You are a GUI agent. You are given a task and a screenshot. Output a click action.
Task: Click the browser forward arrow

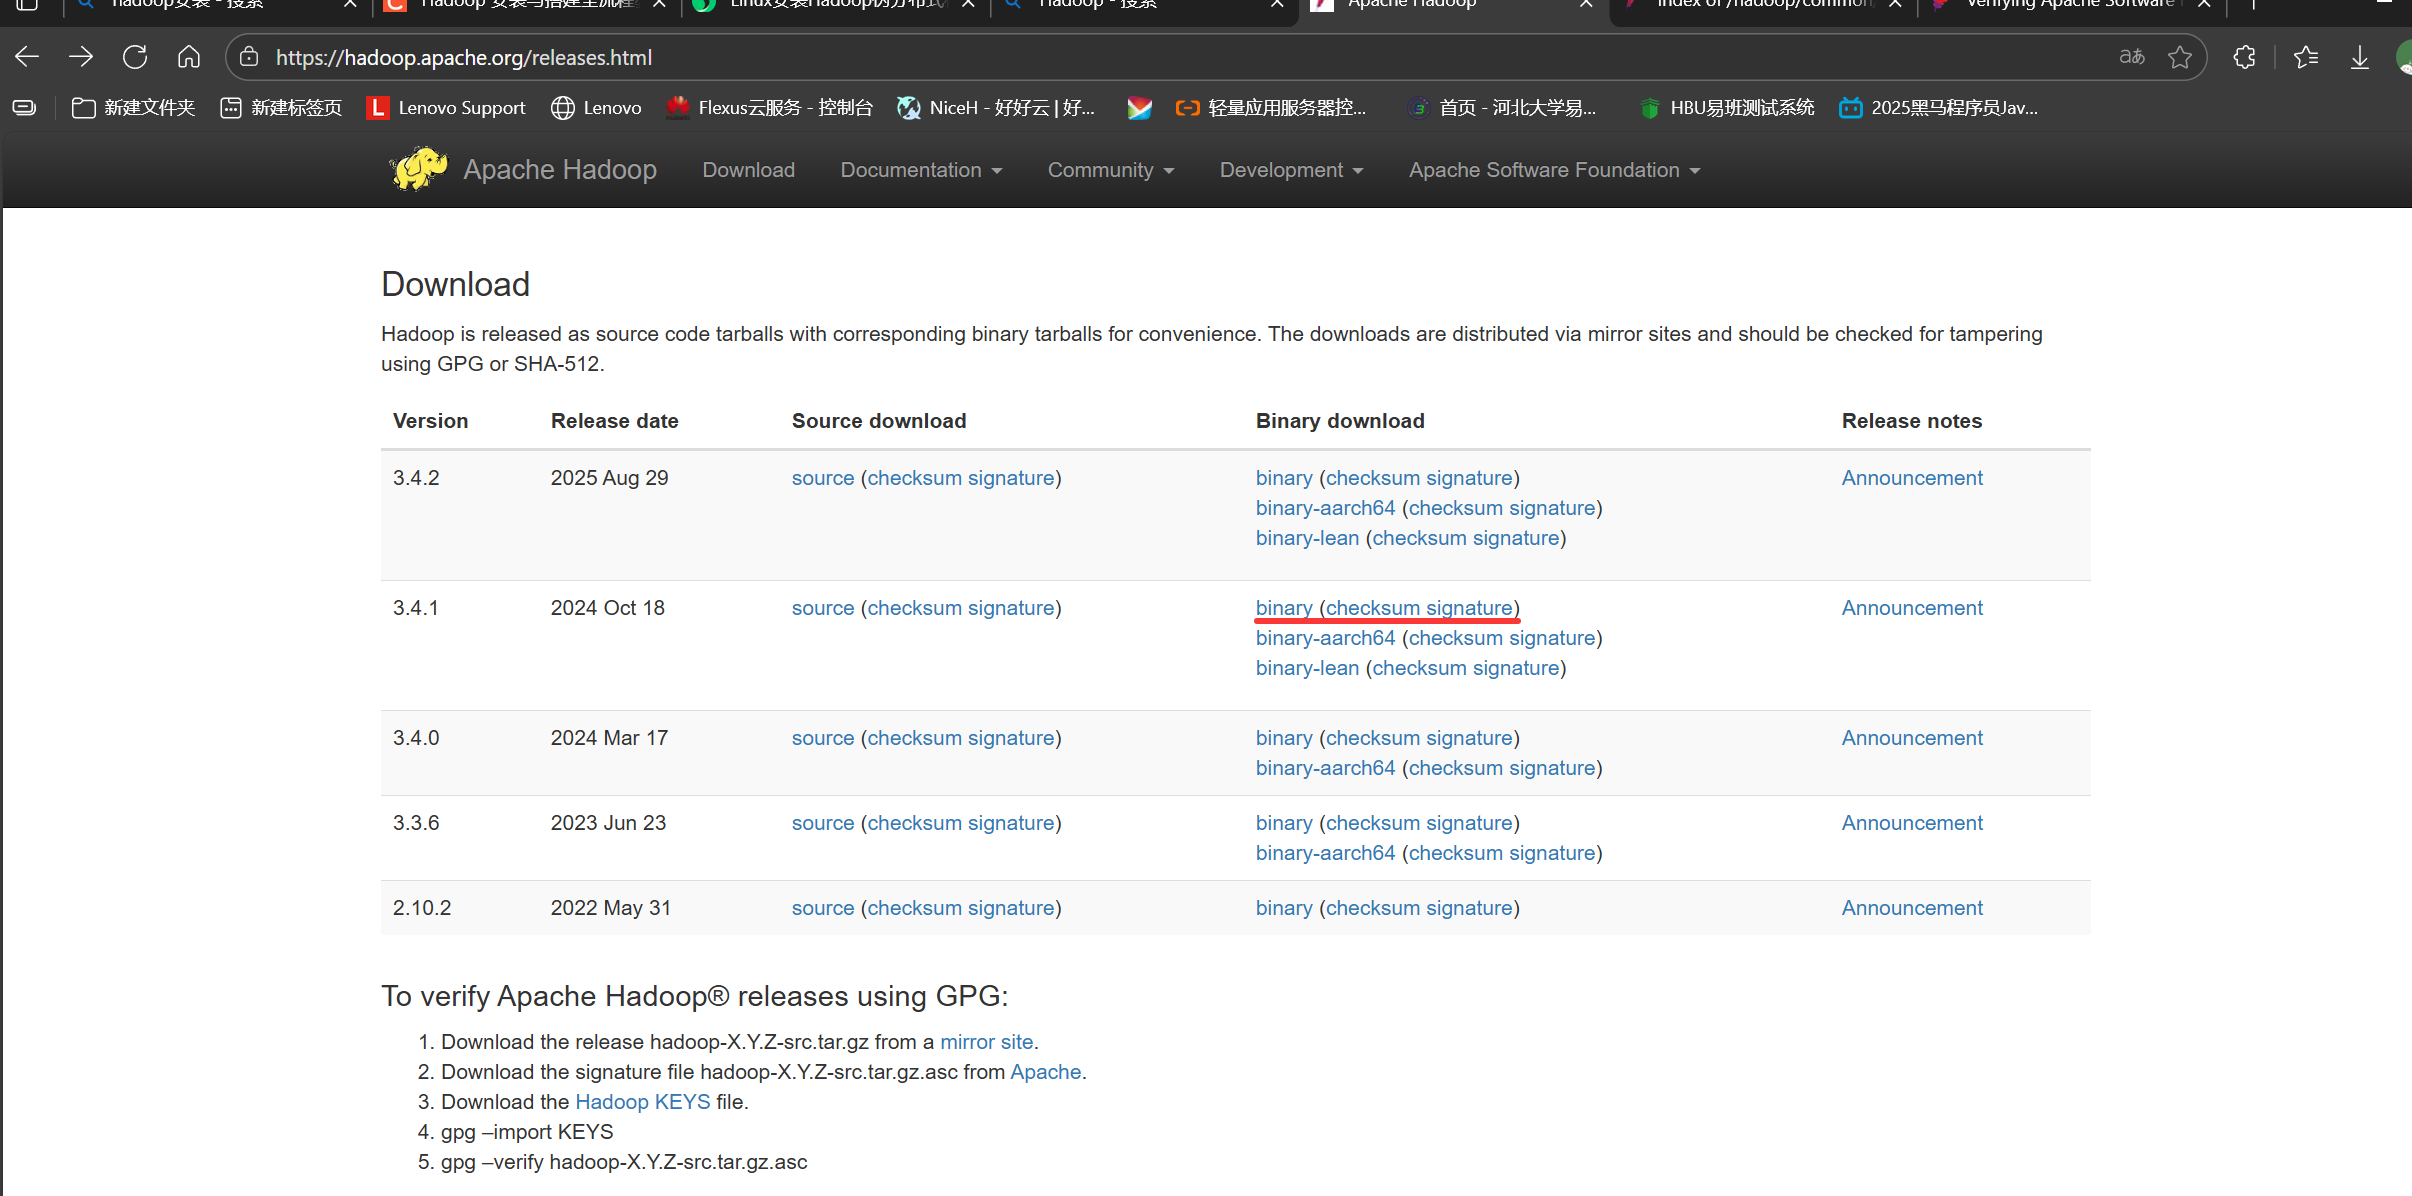click(x=81, y=57)
